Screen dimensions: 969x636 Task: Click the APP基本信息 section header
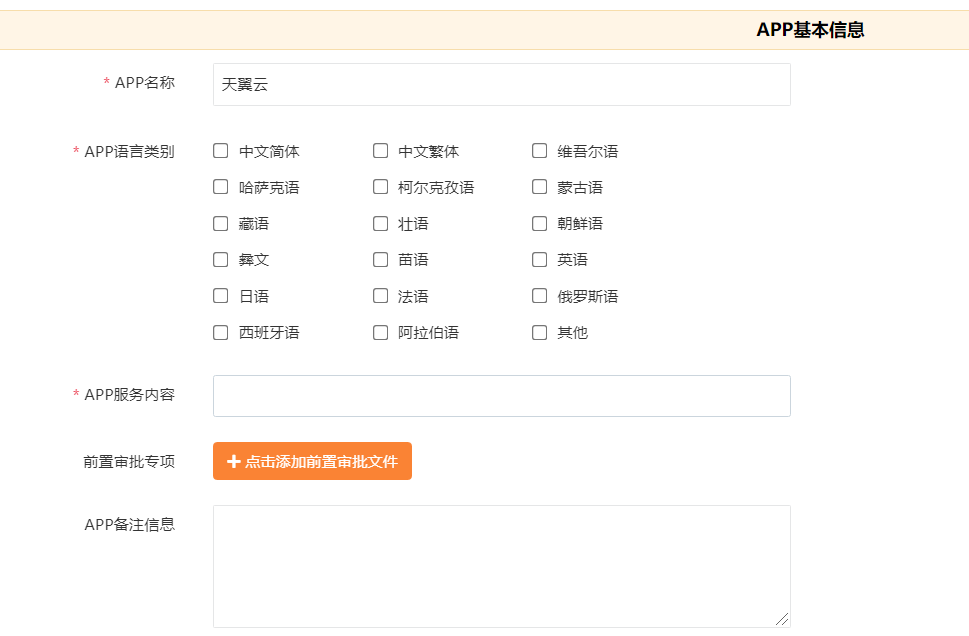(x=810, y=30)
